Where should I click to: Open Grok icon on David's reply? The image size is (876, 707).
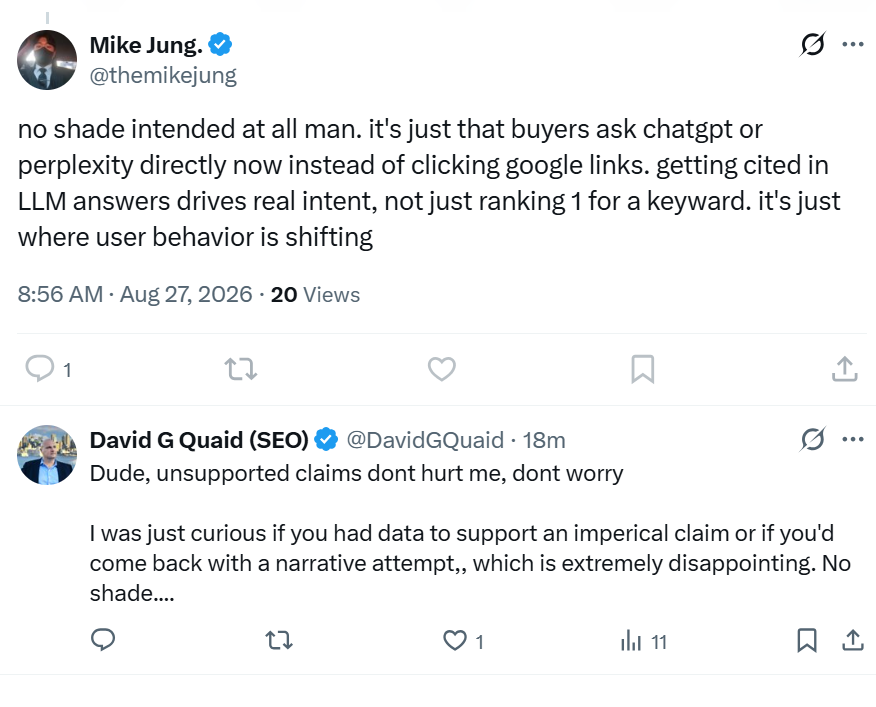tap(812, 439)
